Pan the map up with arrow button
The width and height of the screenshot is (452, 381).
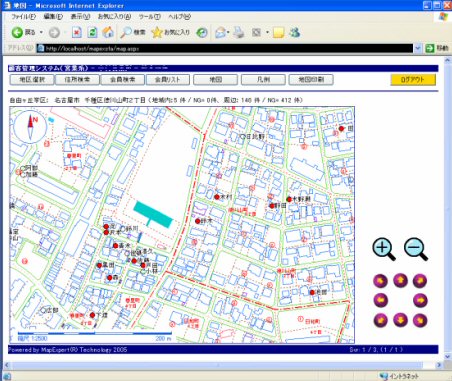(x=400, y=280)
